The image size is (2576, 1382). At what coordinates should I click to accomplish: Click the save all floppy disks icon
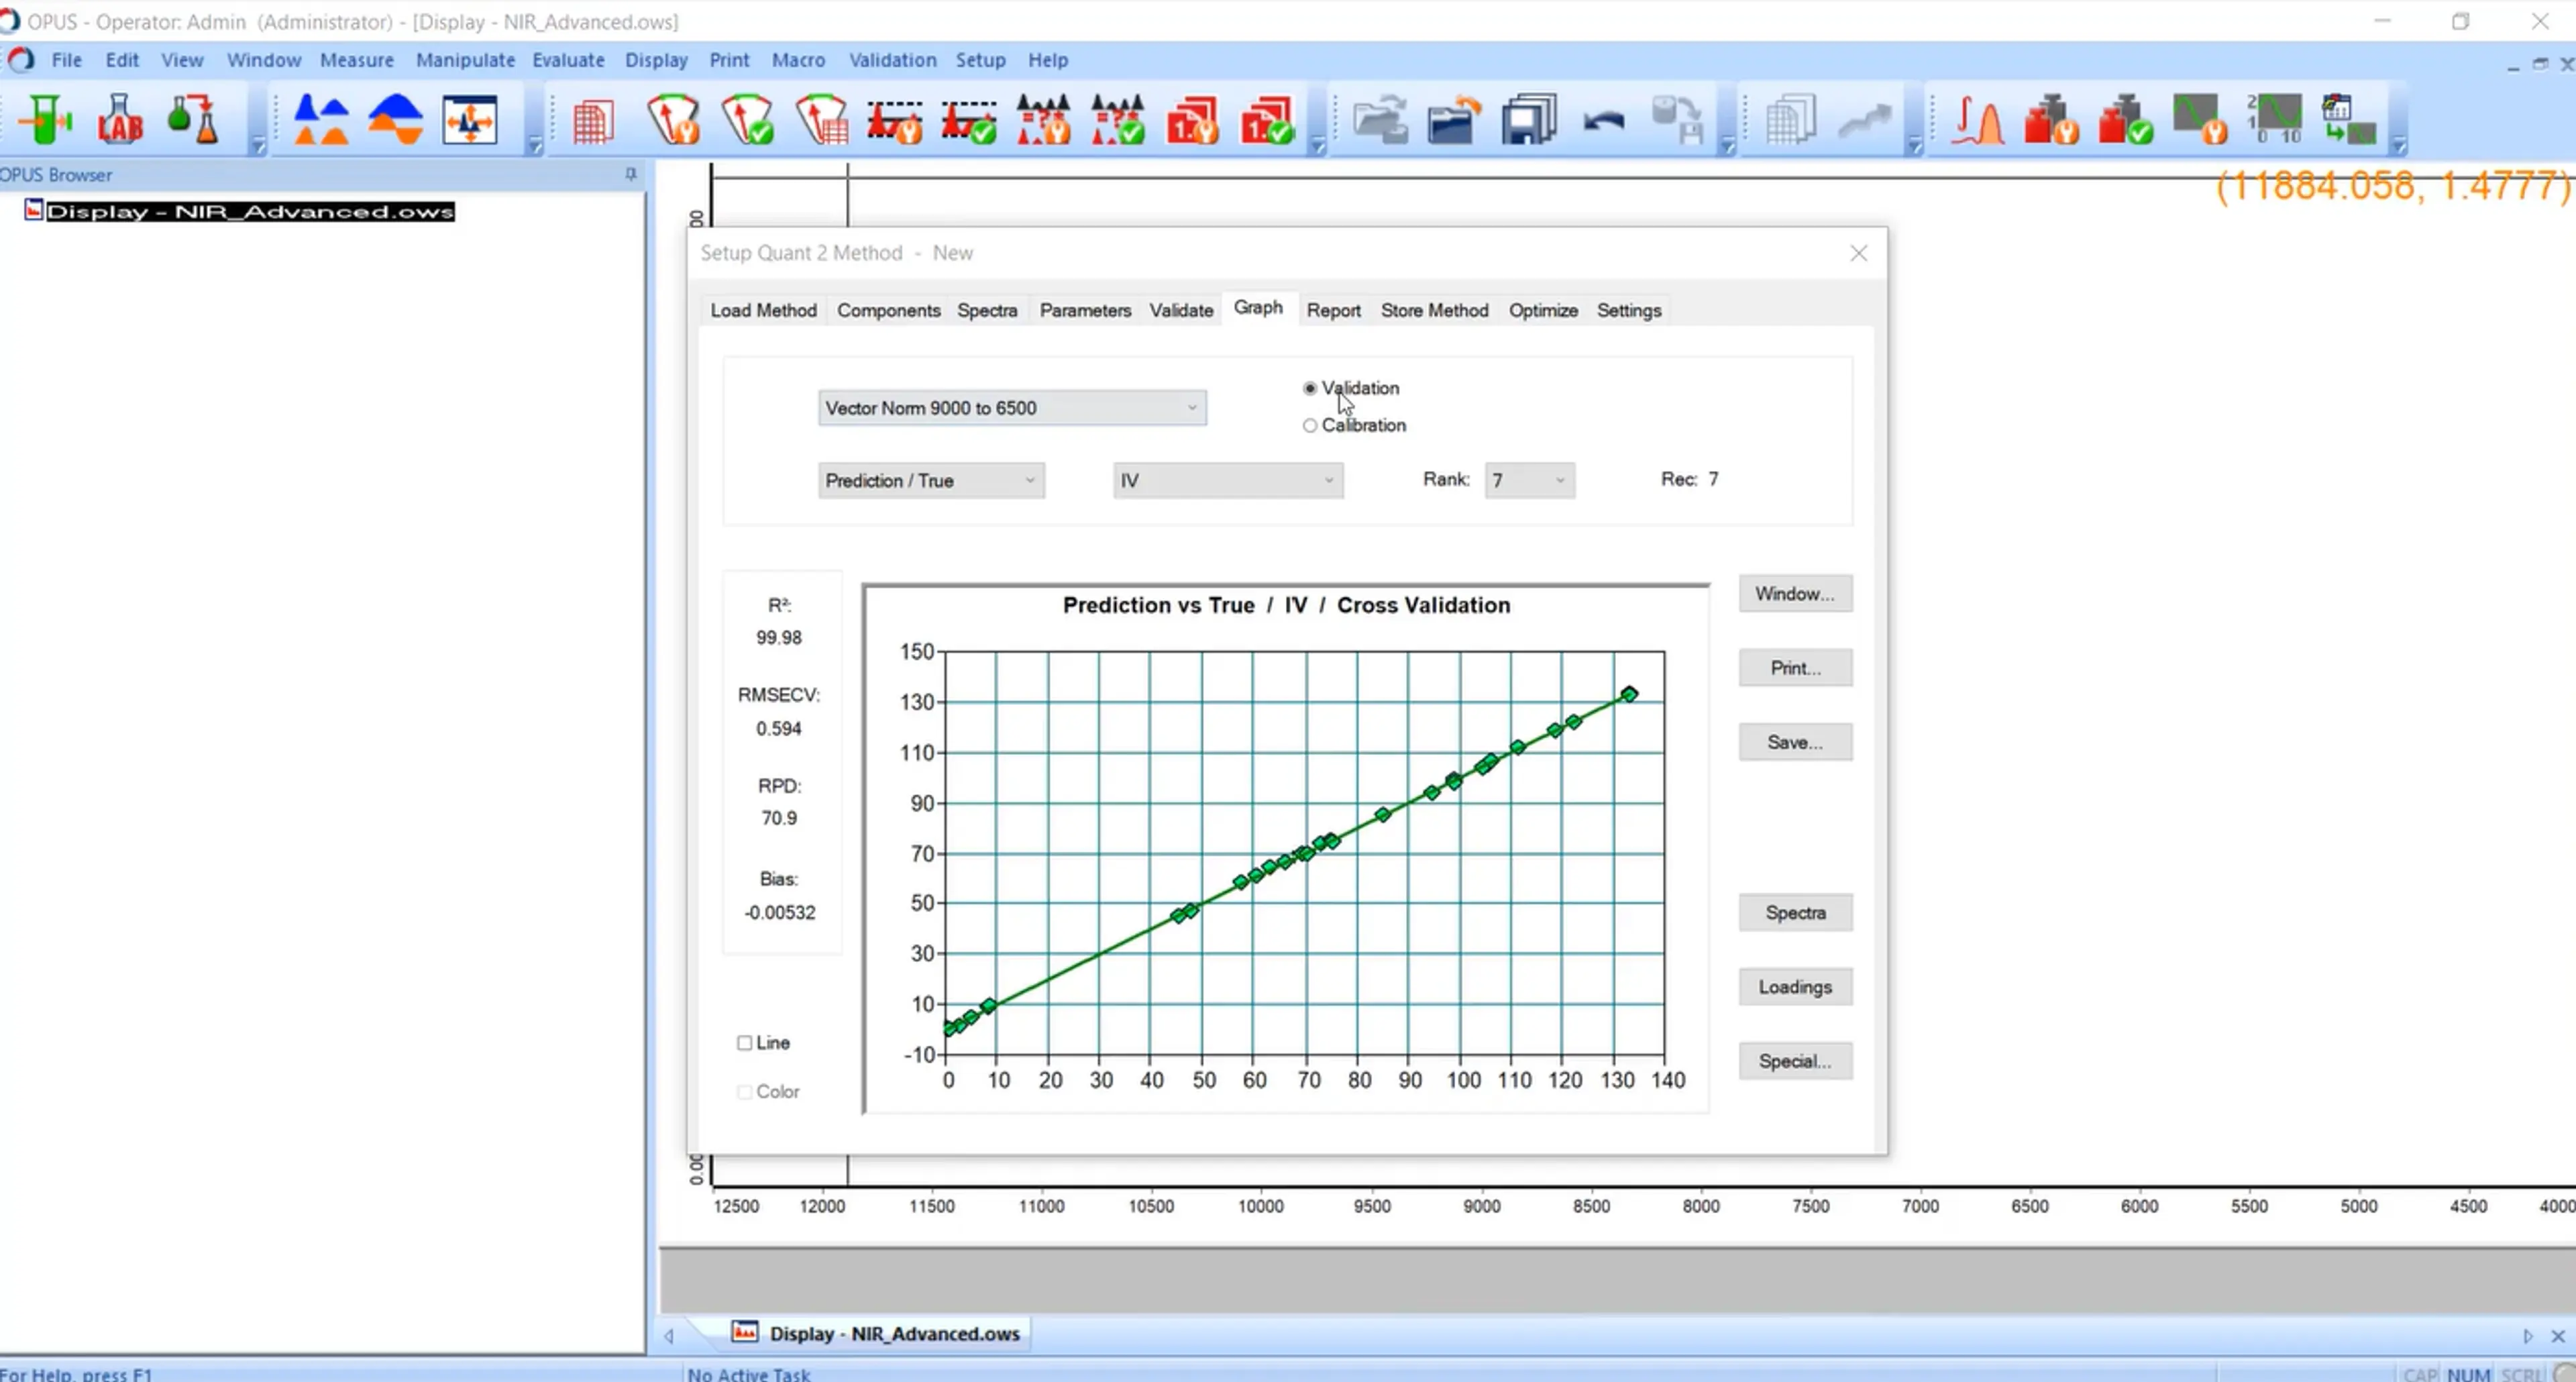coord(1528,120)
